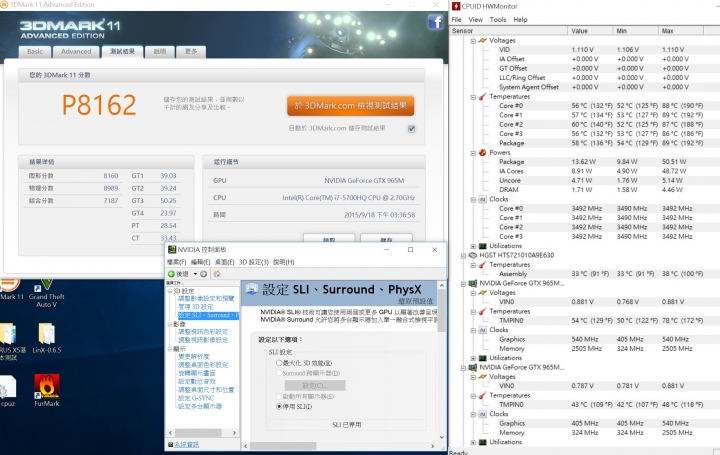720x455 pixels.
Task: Collapse the Clocks node above Core #0 3492 MHz
Action: (473, 200)
